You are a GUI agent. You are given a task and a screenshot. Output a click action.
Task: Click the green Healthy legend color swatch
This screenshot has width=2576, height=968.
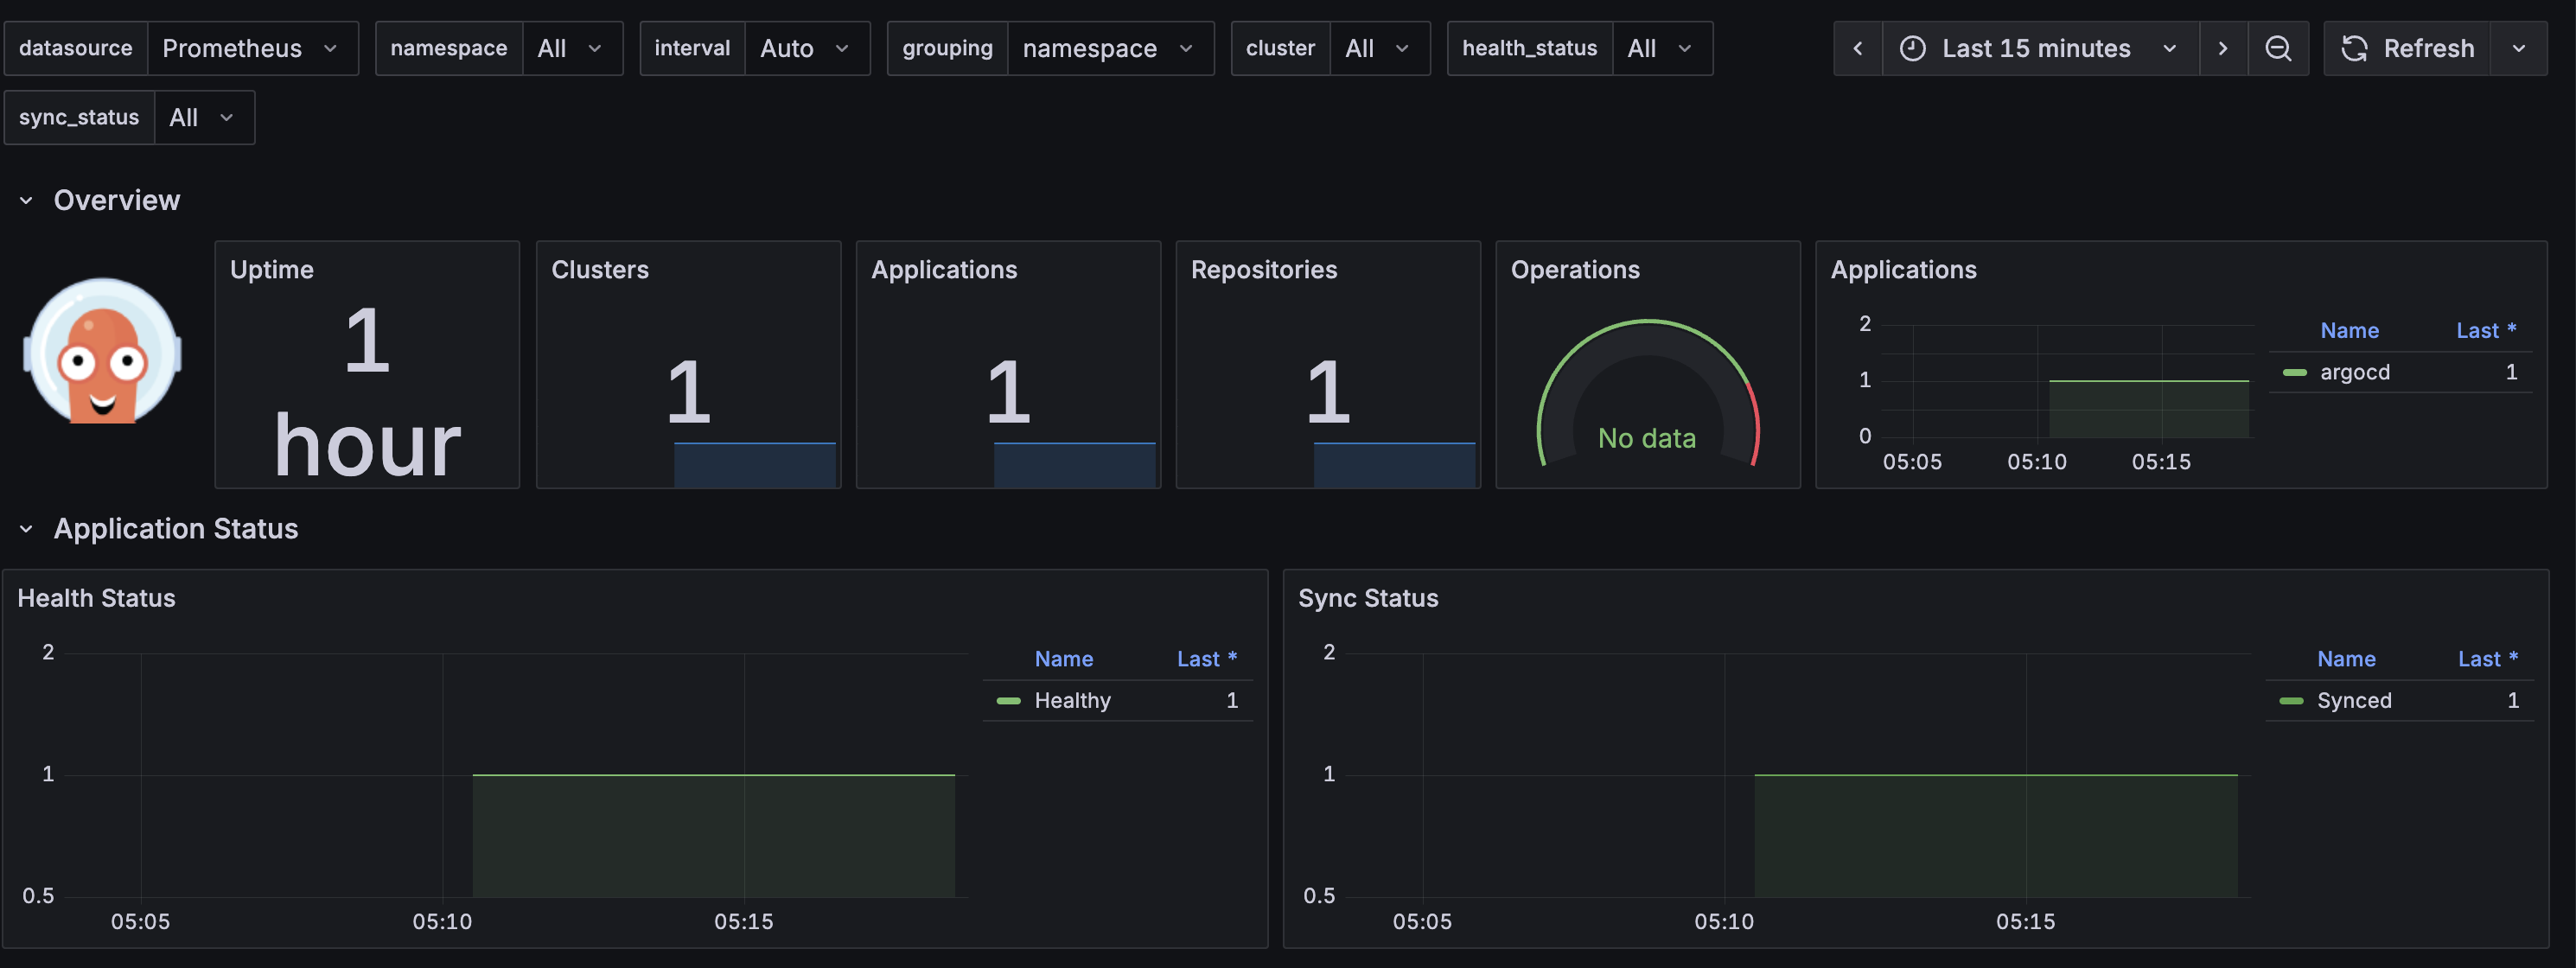click(1008, 701)
